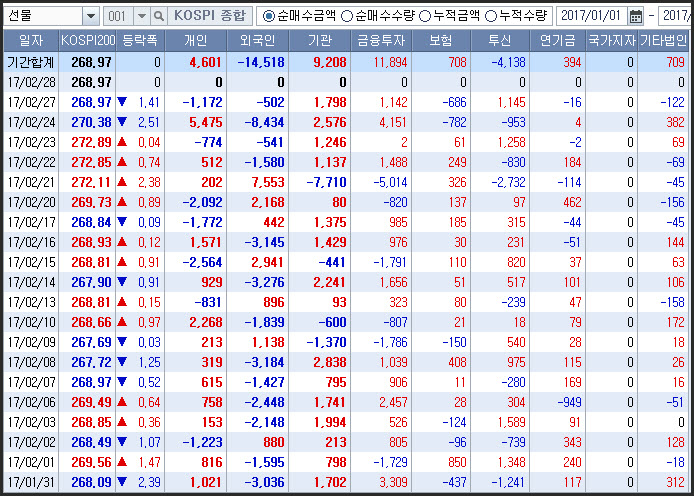Click the 보험 column header
This screenshot has width=694, height=496.
point(441,41)
